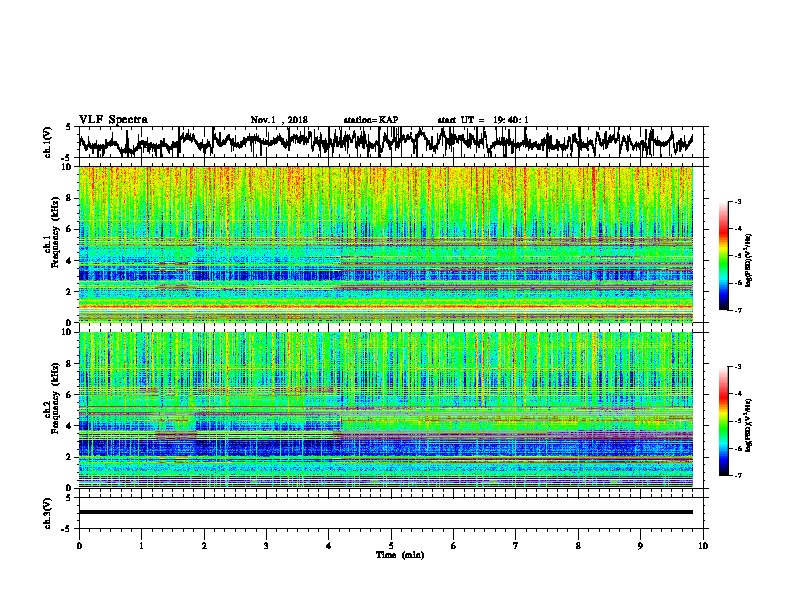Click the "station=KAP" header label
Viewport: 792px width, 612px height.
tap(371, 120)
